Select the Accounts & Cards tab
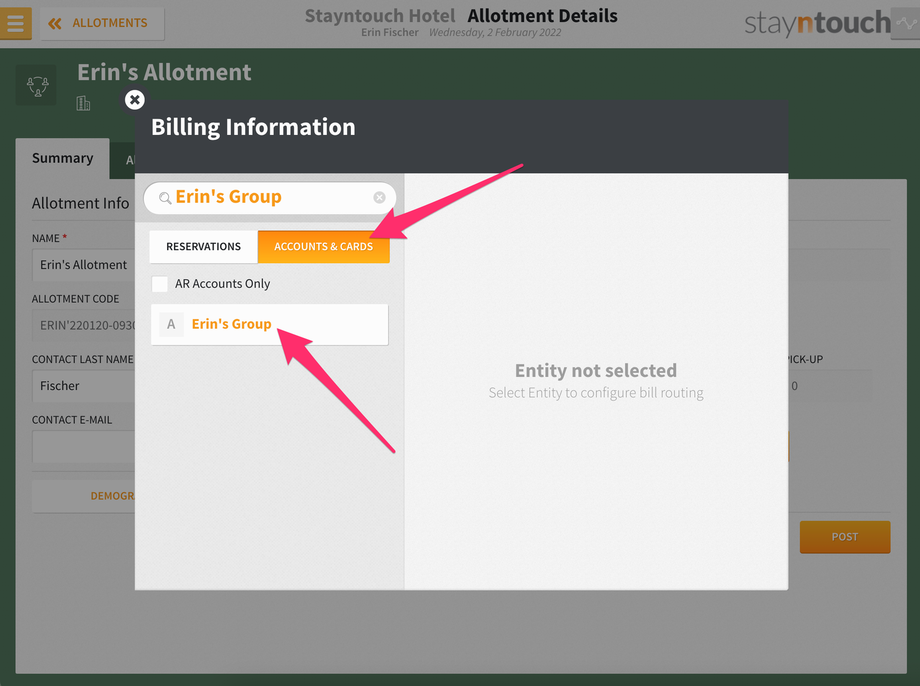This screenshot has height=686, width=920. [x=323, y=246]
